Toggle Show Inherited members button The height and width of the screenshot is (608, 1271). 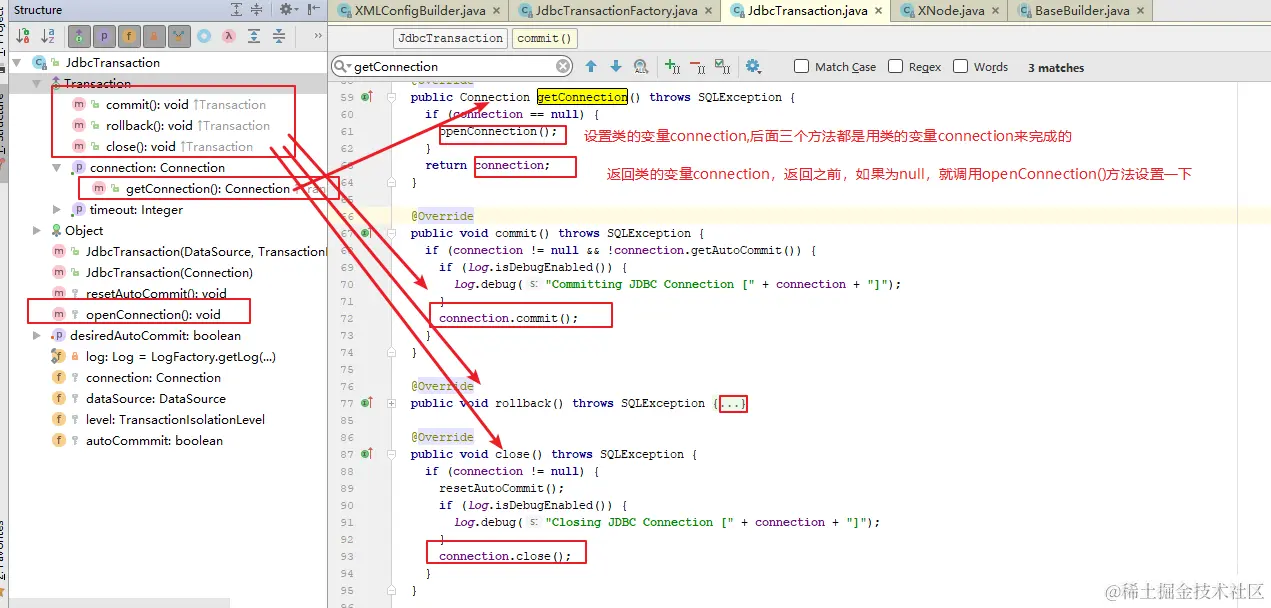pos(79,36)
